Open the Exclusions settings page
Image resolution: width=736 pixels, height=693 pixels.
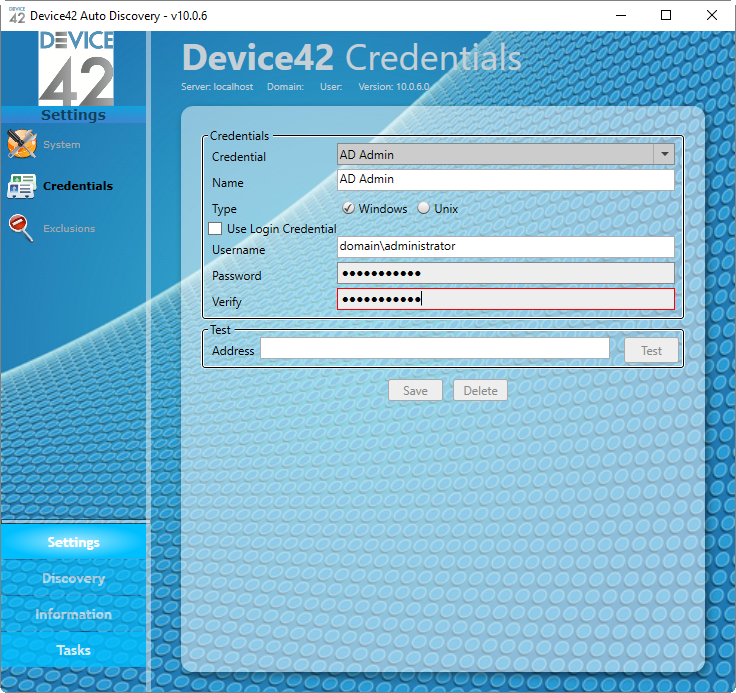pyautogui.click(x=69, y=229)
